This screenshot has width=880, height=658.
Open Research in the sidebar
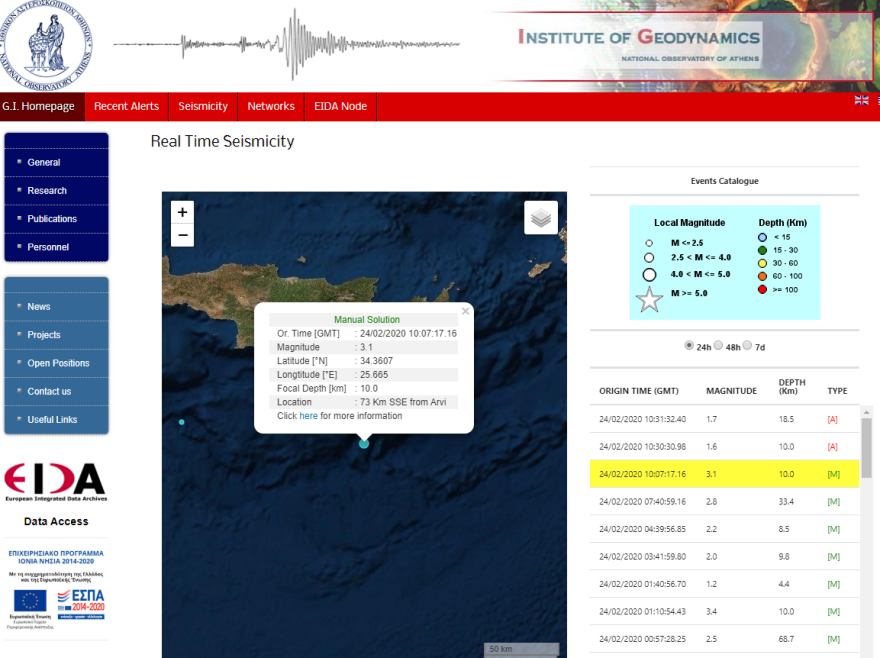click(x=56, y=190)
